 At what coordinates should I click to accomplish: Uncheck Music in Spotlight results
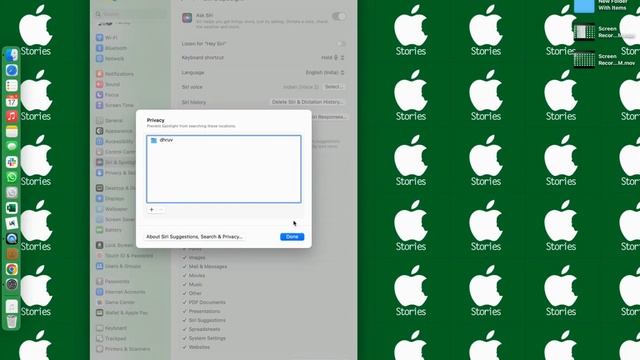pyautogui.click(x=184, y=284)
